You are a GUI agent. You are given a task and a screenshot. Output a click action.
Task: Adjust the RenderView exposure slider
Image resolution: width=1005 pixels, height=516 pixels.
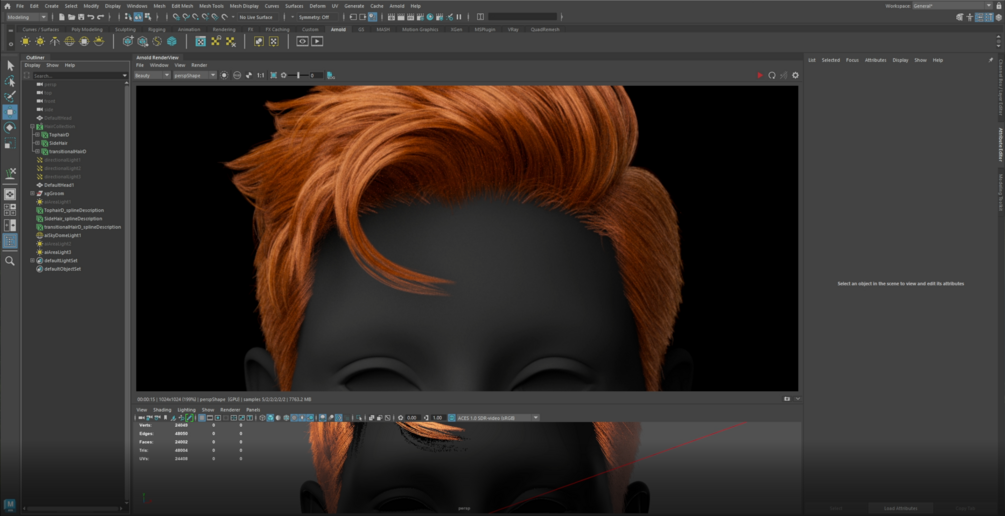point(299,75)
